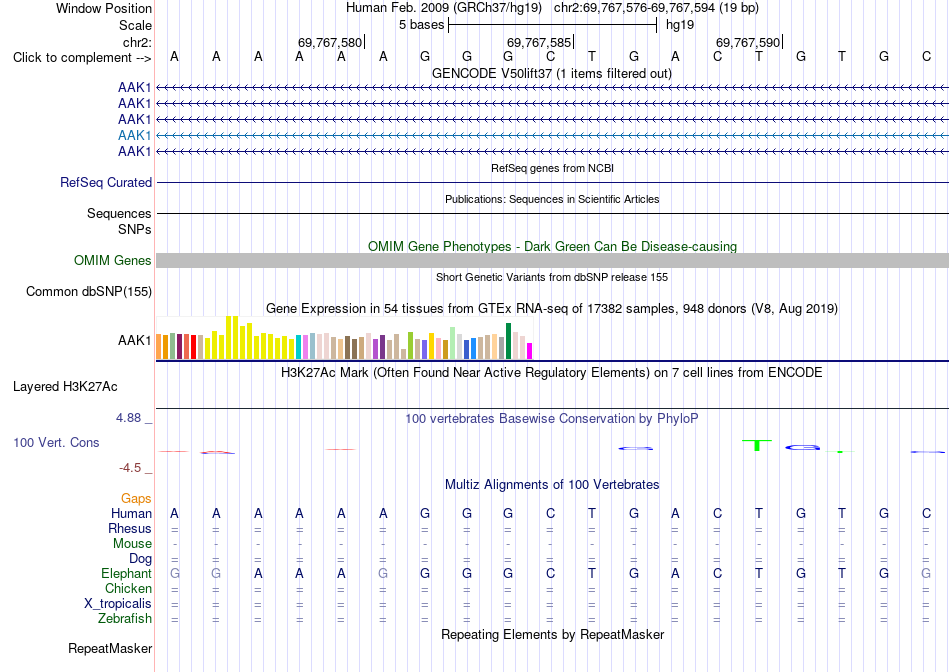Click the cyan bar in GTEx expression chart
This screenshot has width=950, height=672.
coord(299,347)
